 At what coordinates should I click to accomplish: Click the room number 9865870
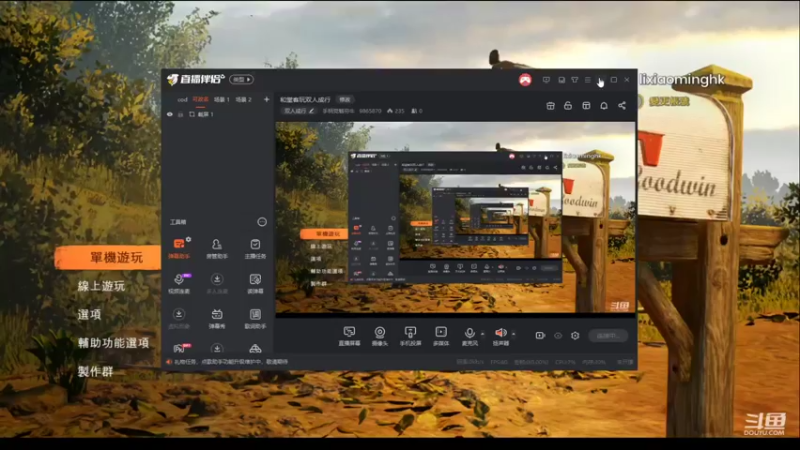(x=370, y=111)
